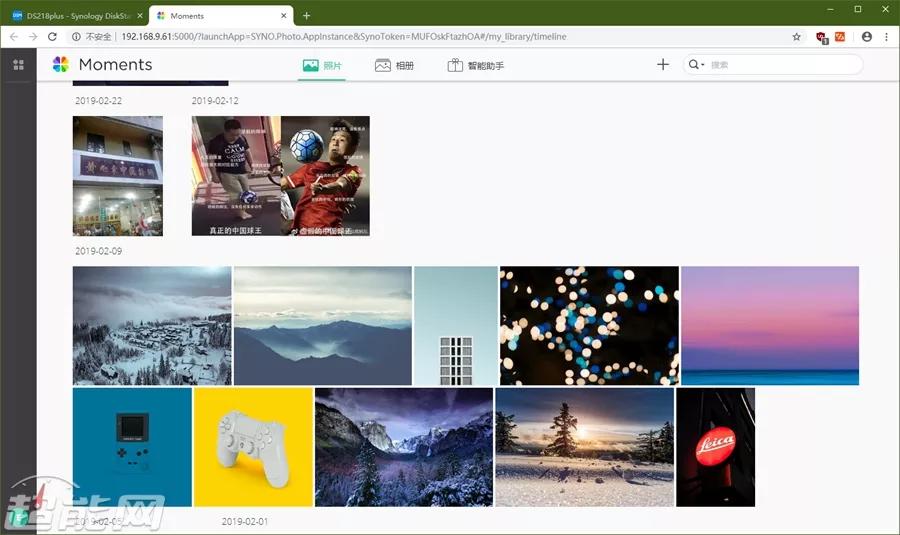Close the DS218plus browser tab
Image resolution: width=900 pixels, height=535 pixels.
tap(140, 16)
